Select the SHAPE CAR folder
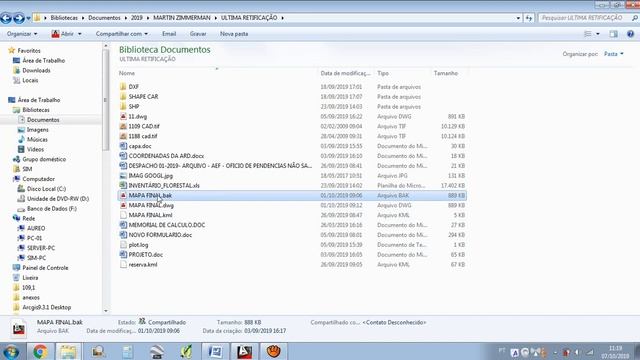Image resolution: width=640 pixels, height=360 pixels. (x=143, y=96)
